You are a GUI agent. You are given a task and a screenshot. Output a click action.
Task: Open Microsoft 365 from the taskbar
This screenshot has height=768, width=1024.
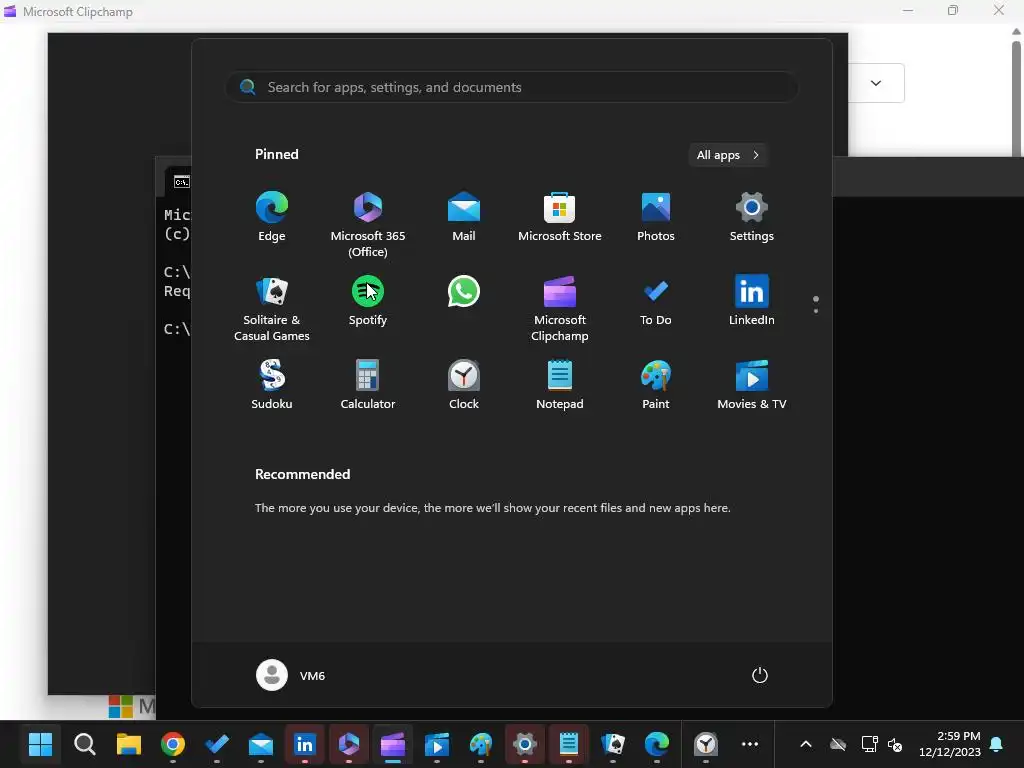coord(349,744)
